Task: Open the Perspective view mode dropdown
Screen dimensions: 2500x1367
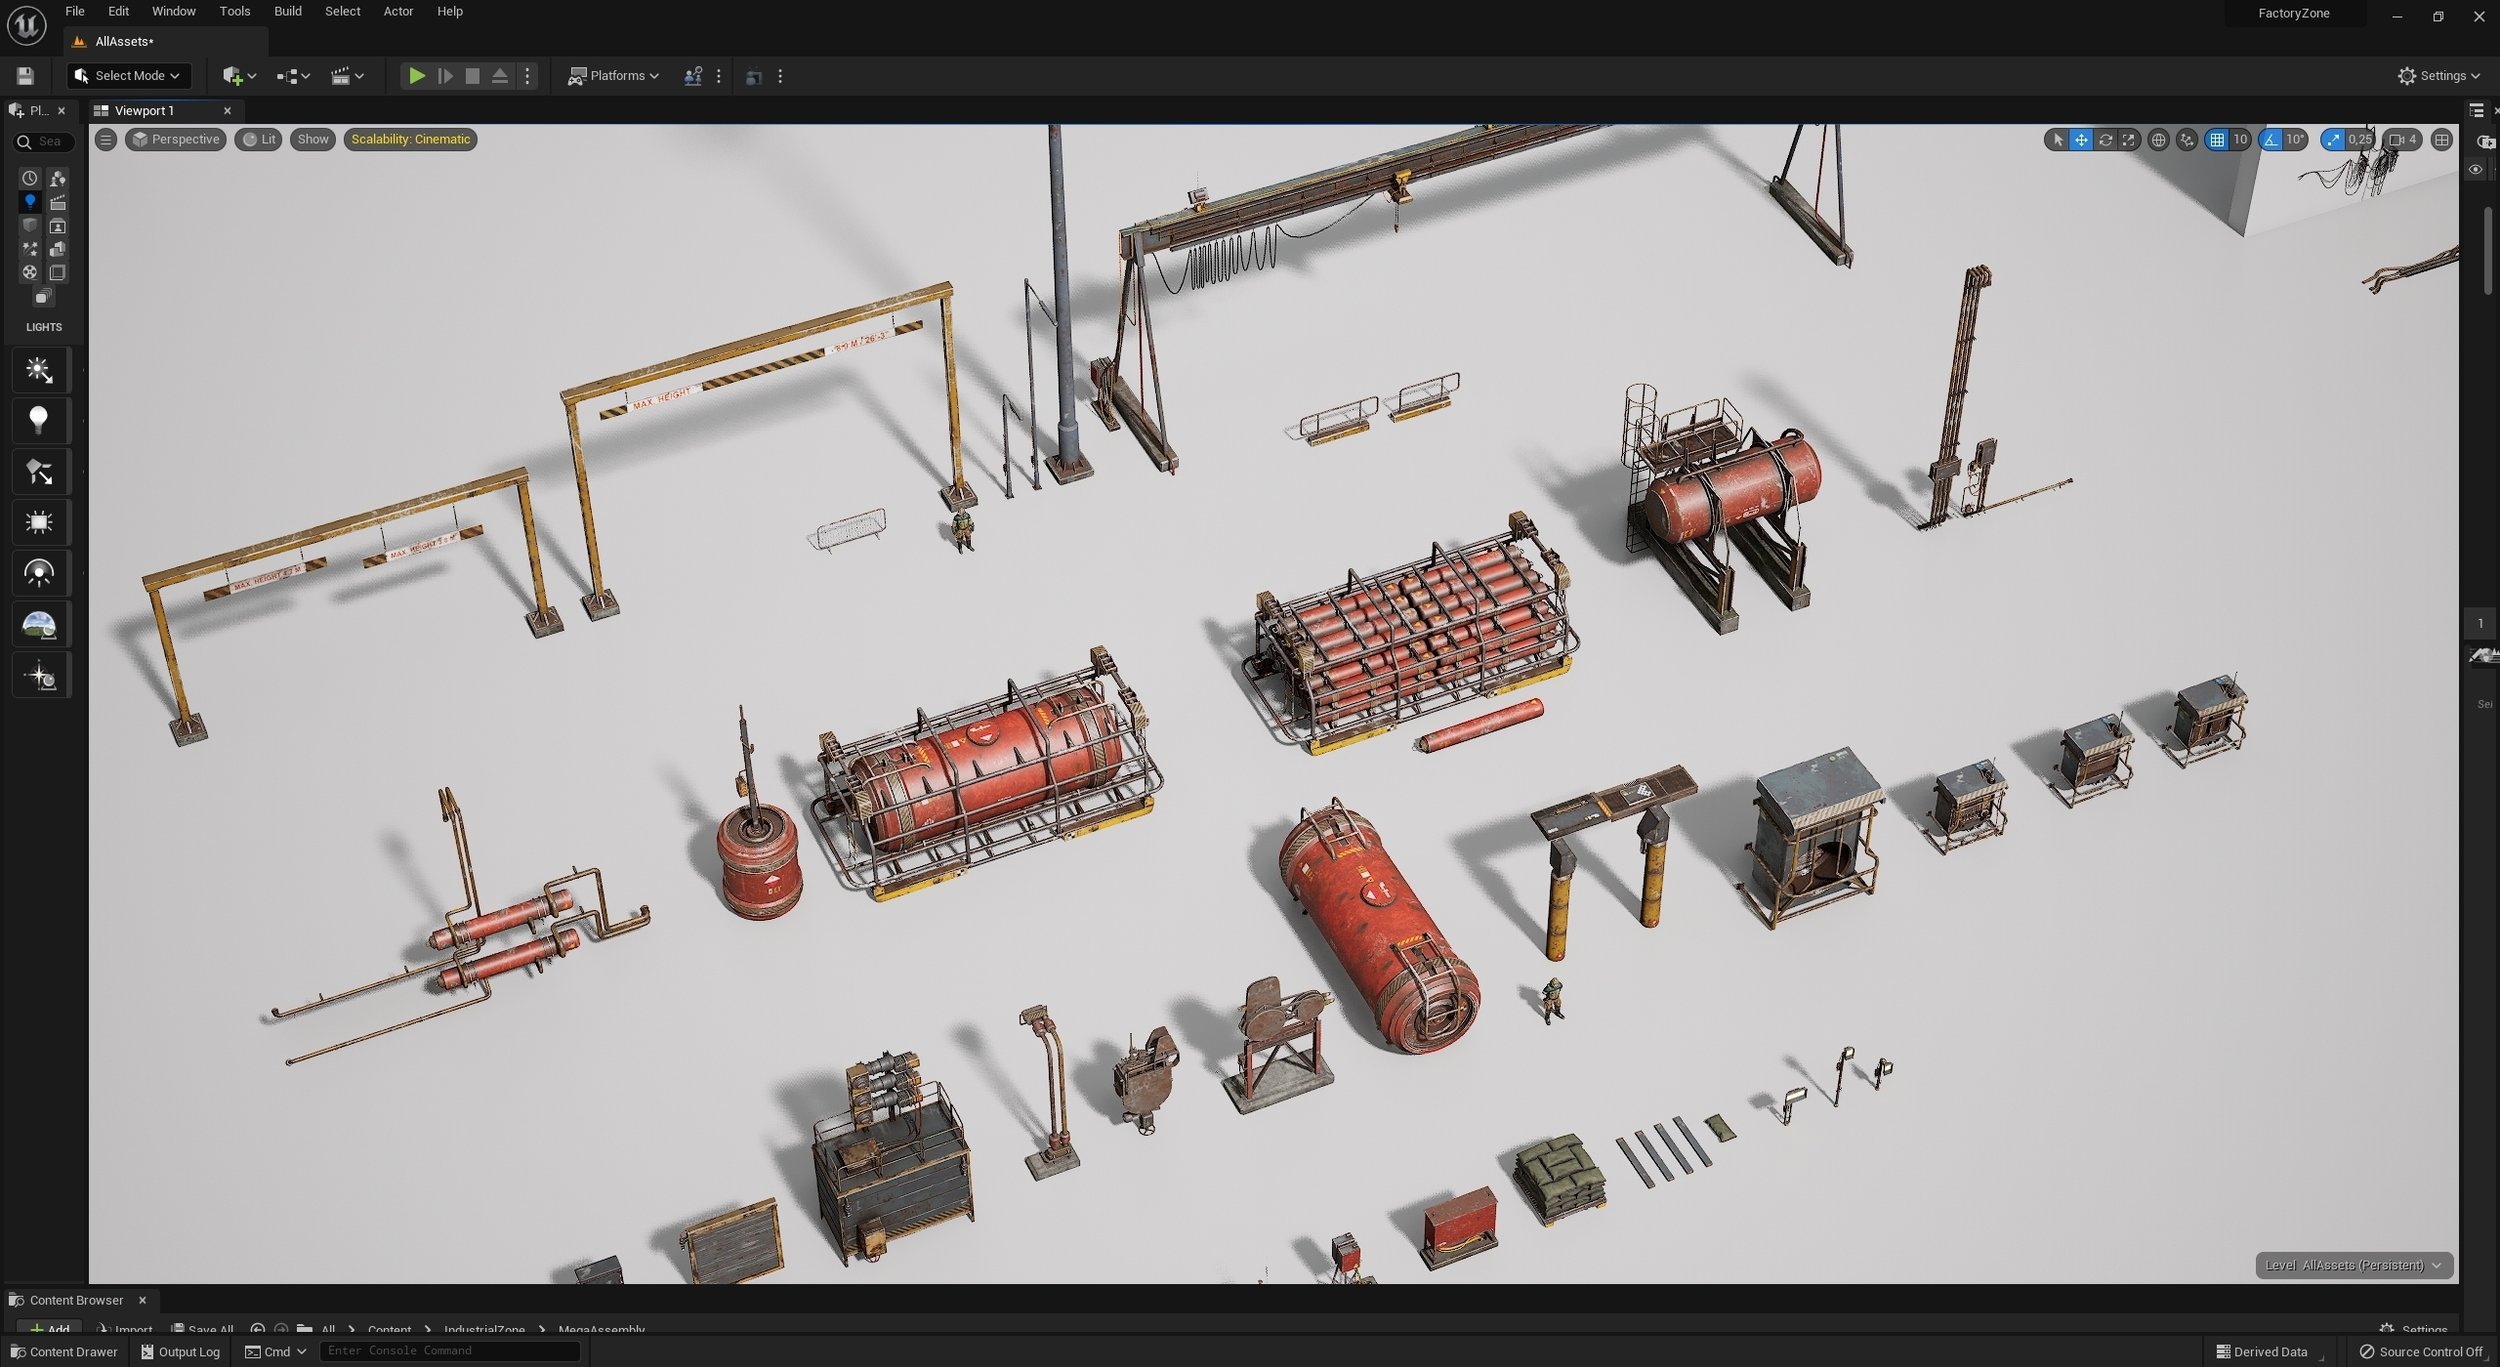Action: pos(175,140)
